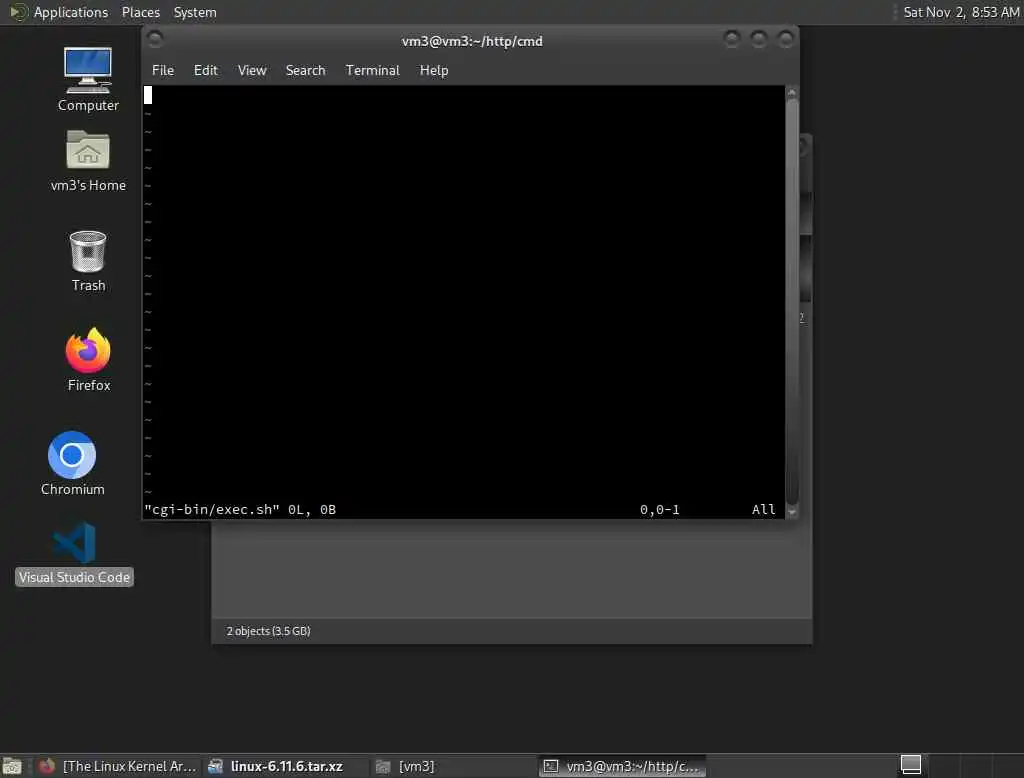Open the Terminal menu
1024x778 pixels.
pyautogui.click(x=372, y=70)
